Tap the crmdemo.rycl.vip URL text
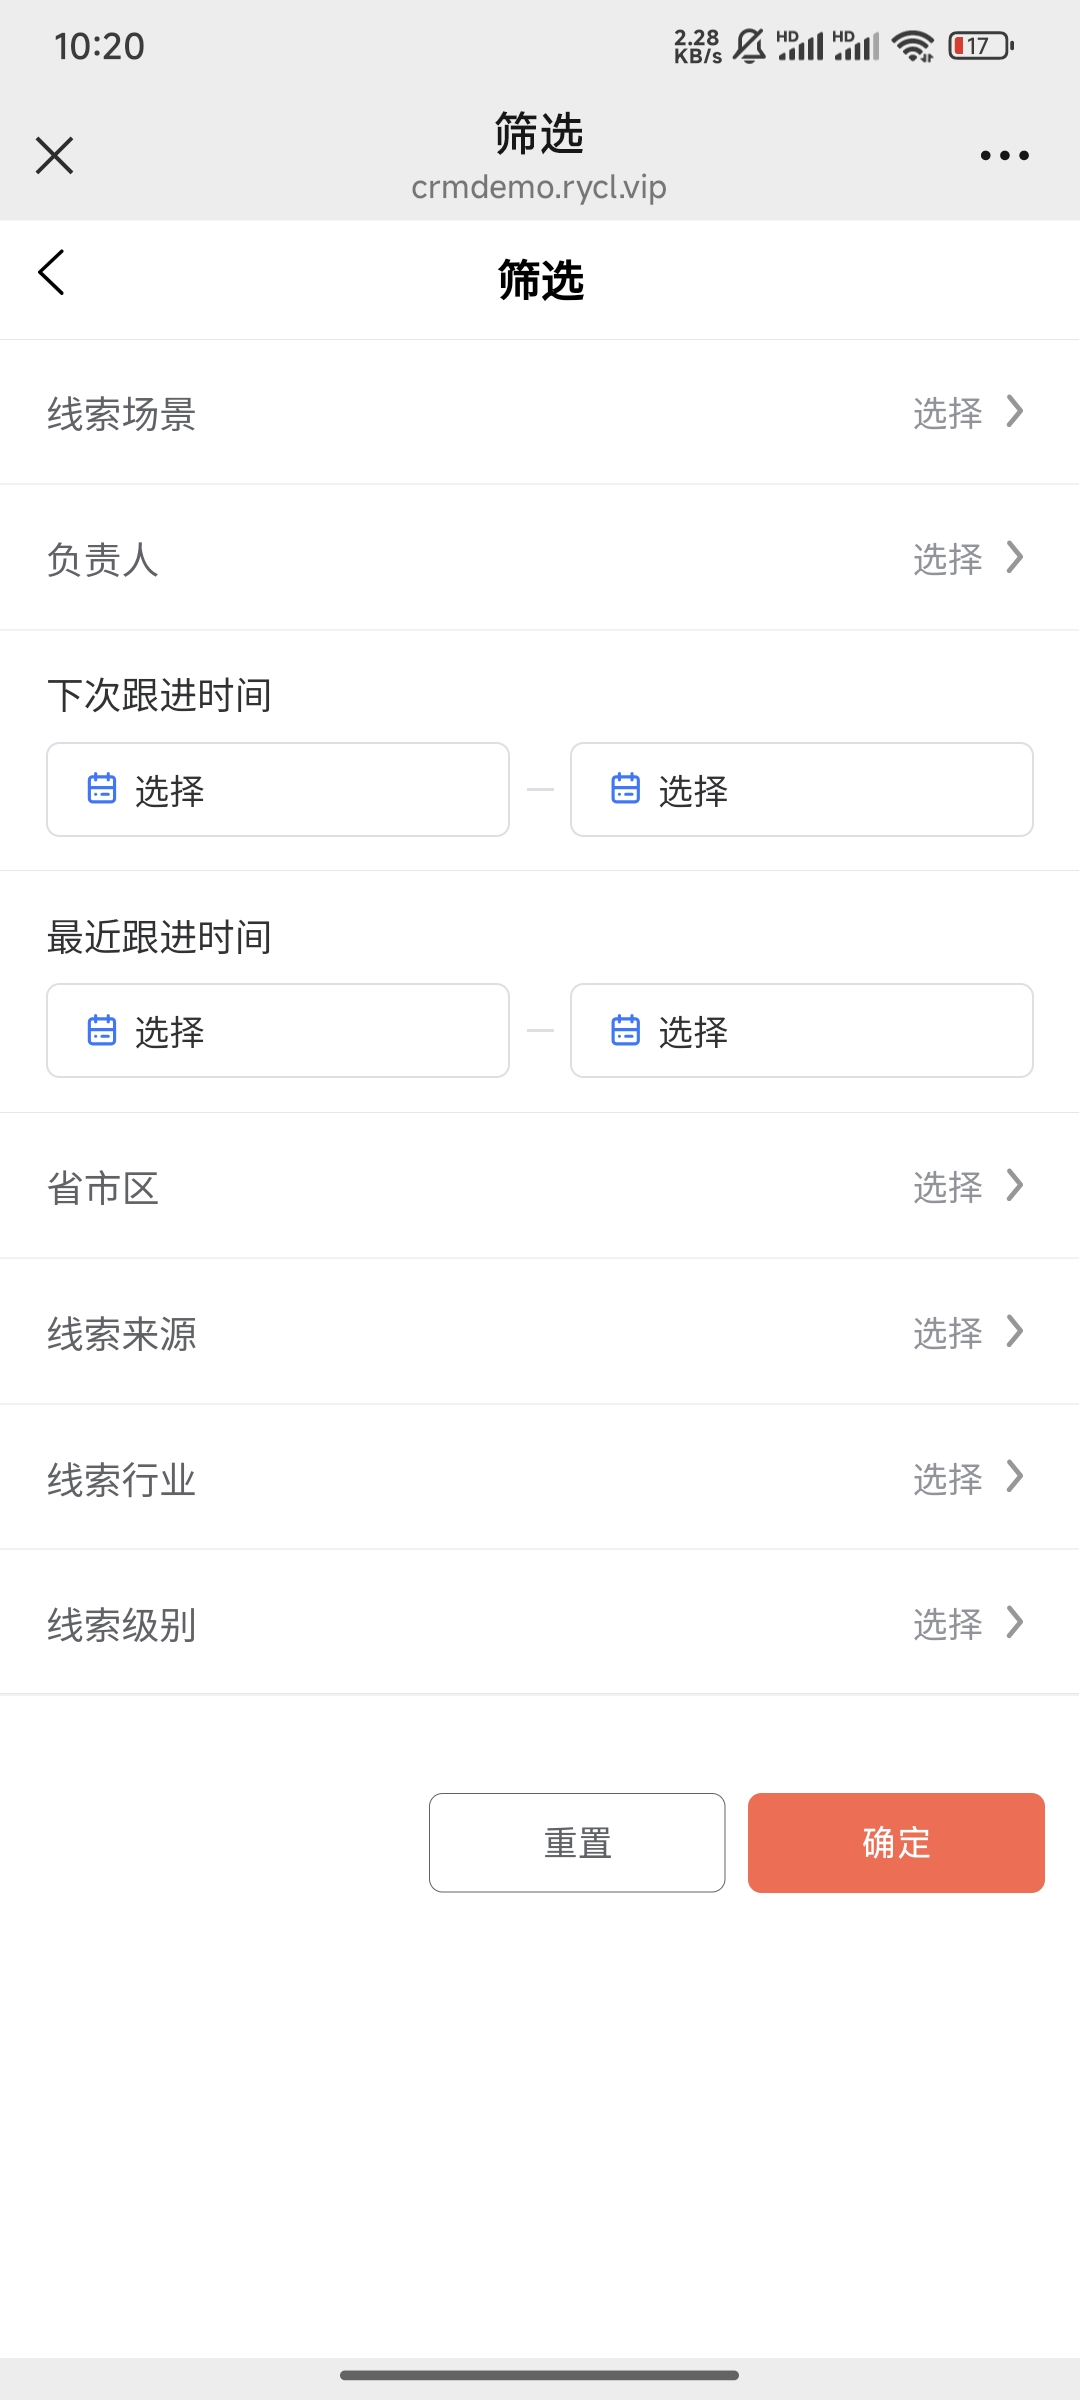Viewport: 1080px width, 2400px height. [x=539, y=187]
